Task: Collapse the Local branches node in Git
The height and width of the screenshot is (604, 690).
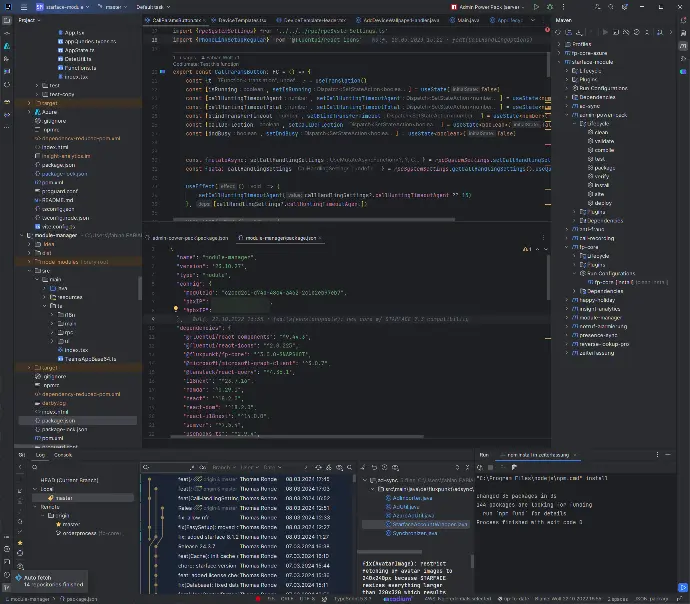Action: point(35,489)
